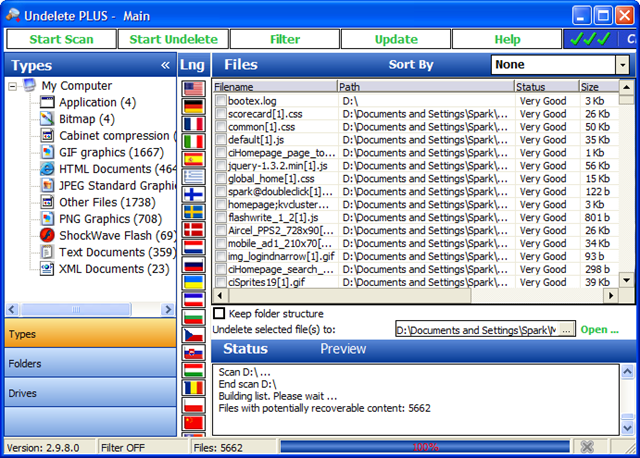Viewport: 640px width, 458px height.
Task: Tick the common[1].css checkbox
Action: point(221,127)
